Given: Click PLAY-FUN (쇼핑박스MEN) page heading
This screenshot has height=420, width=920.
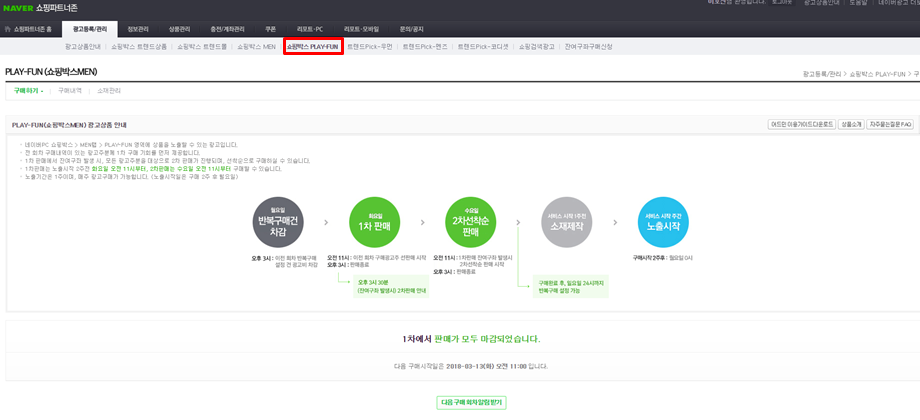Looking at the screenshot, I should (x=51, y=72).
